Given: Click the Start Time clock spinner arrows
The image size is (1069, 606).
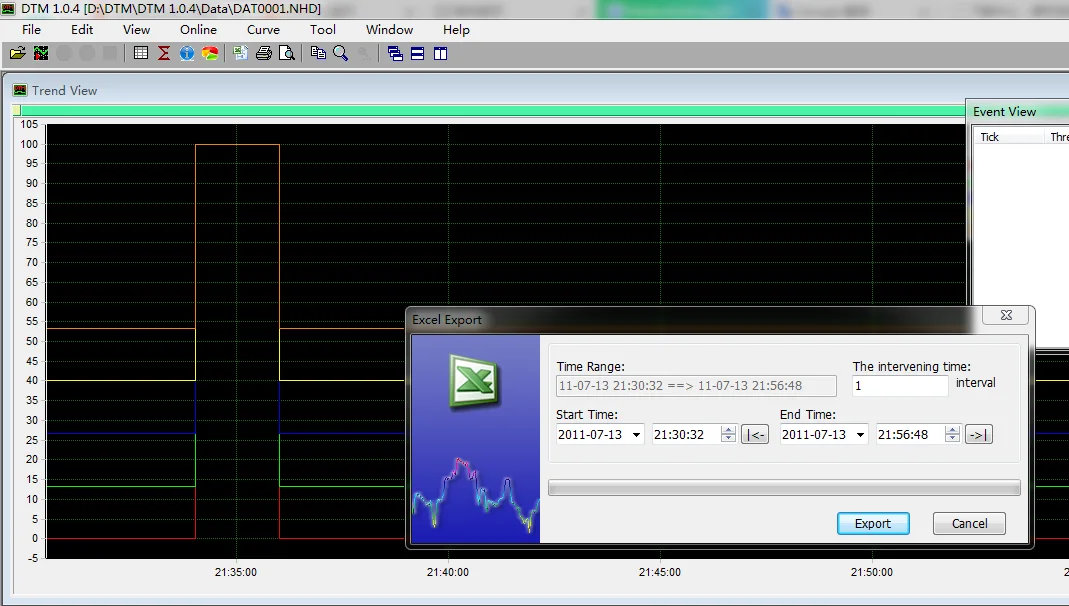Looking at the screenshot, I should click(x=728, y=434).
